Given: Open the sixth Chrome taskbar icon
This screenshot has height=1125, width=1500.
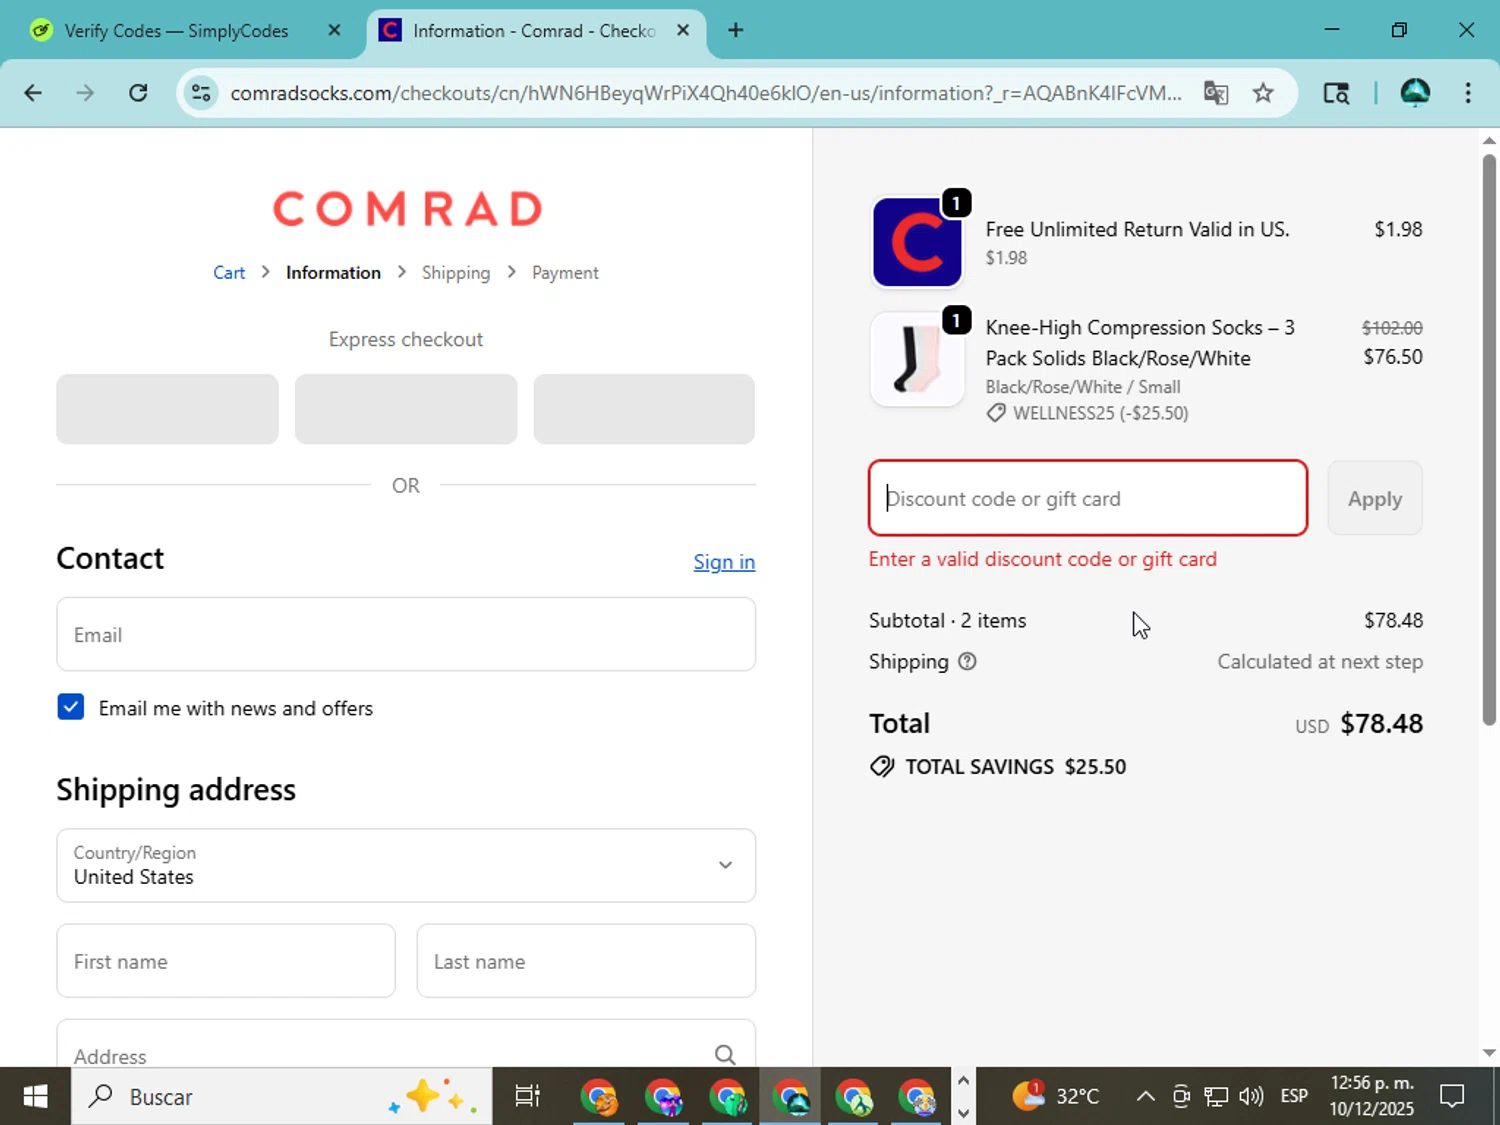Looking at the screenshot, I should (x=917, y=1097).
